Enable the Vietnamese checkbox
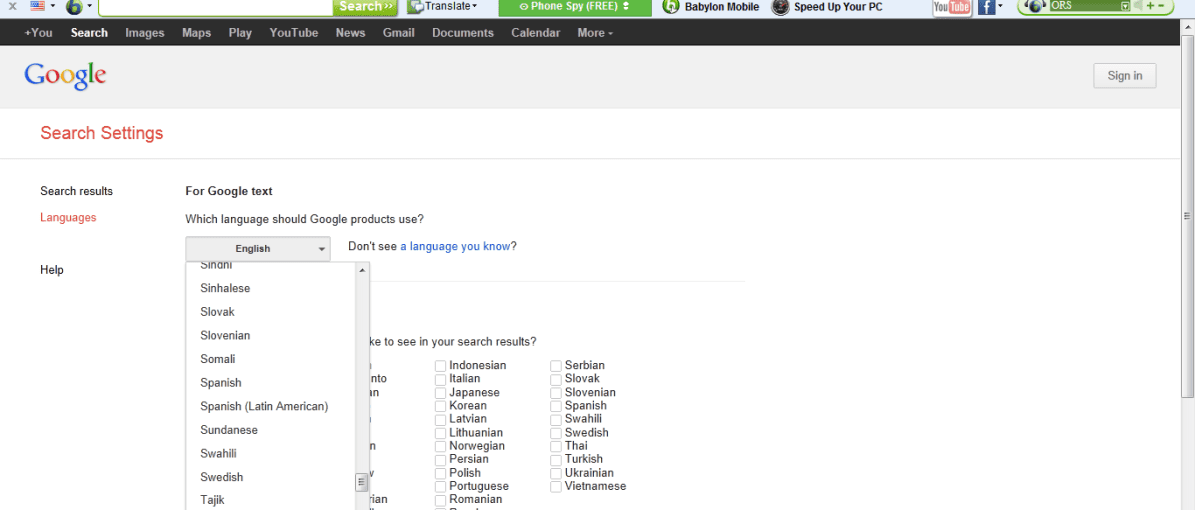The image size is (1195, 510). tap(556, 486)
